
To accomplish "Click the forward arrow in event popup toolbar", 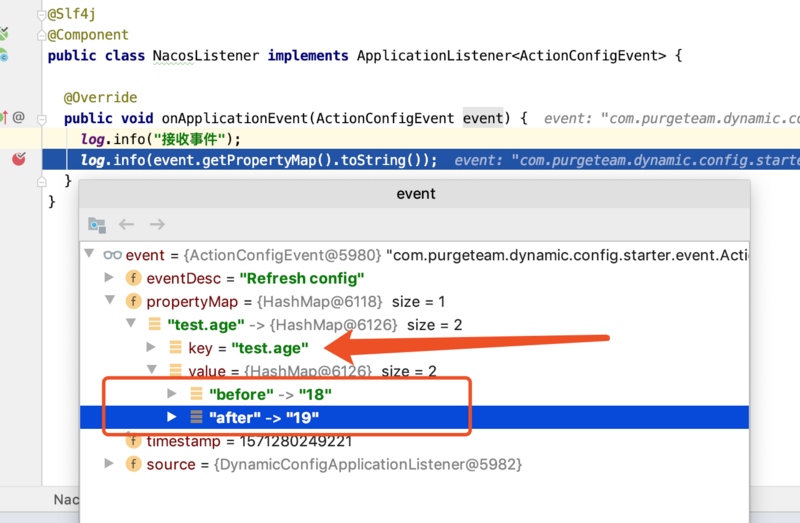I will [157, 224].
